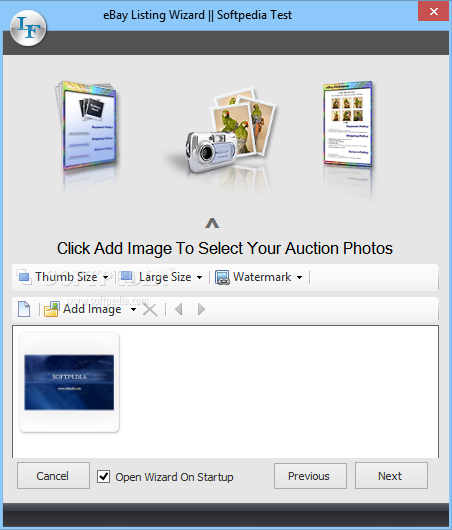The image size is (452, 530).
Task: Click the Thumb Size icon
Action: click(24, 277)
